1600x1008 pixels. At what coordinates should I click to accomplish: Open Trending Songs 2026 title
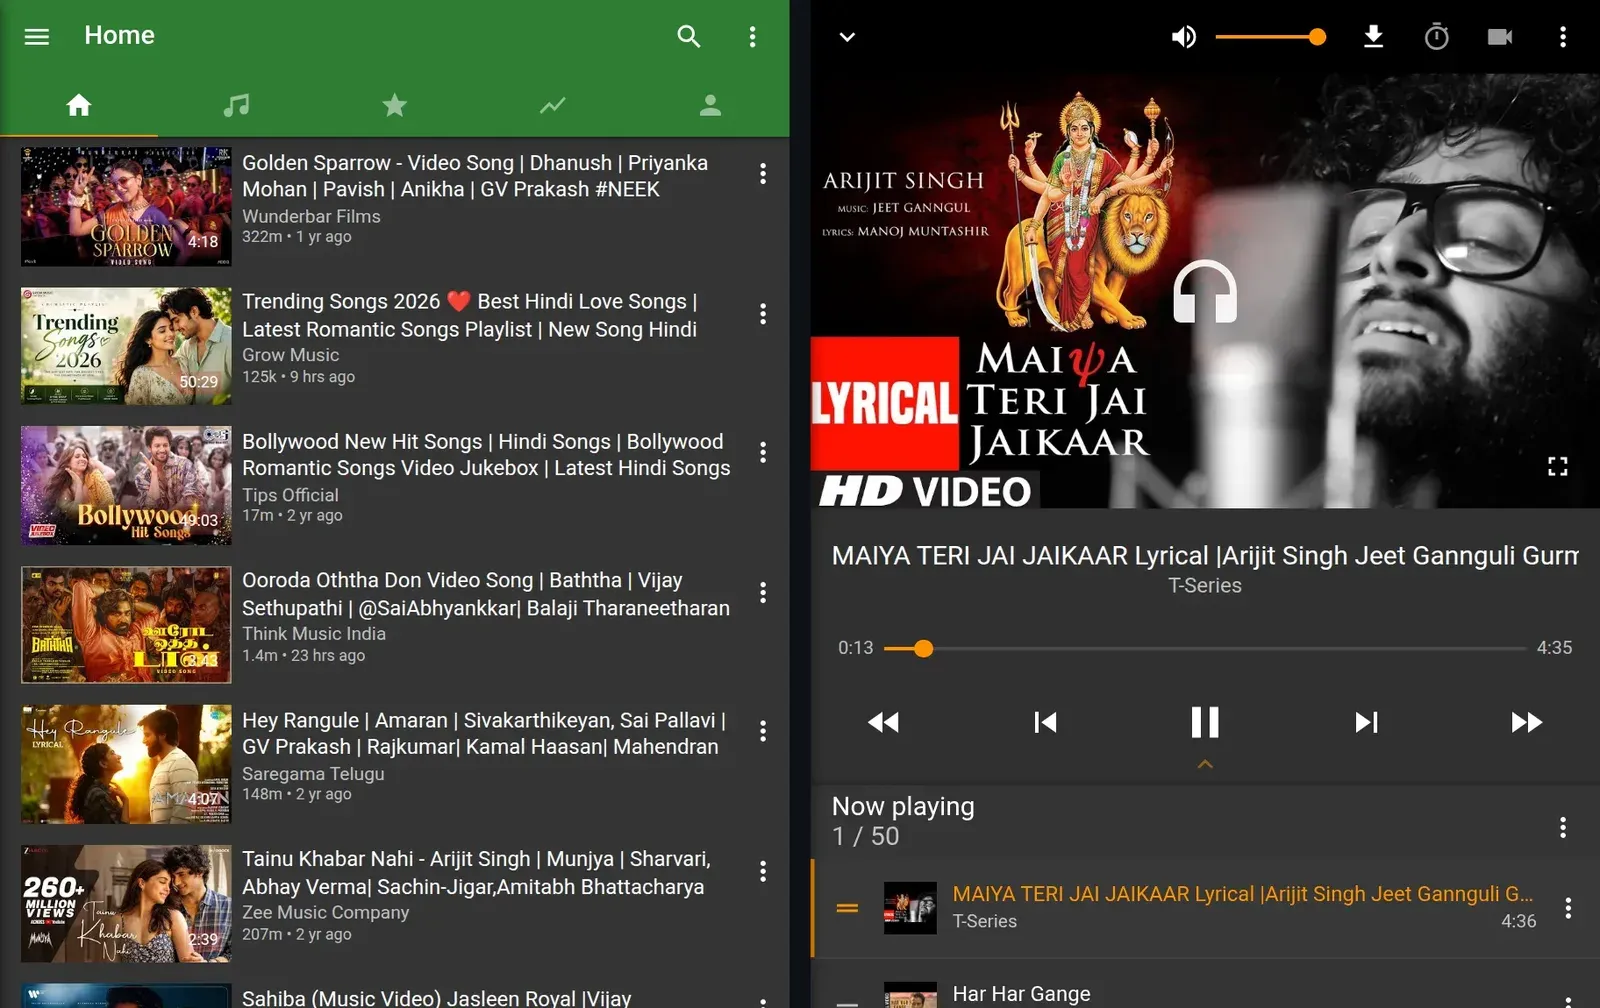470,315
